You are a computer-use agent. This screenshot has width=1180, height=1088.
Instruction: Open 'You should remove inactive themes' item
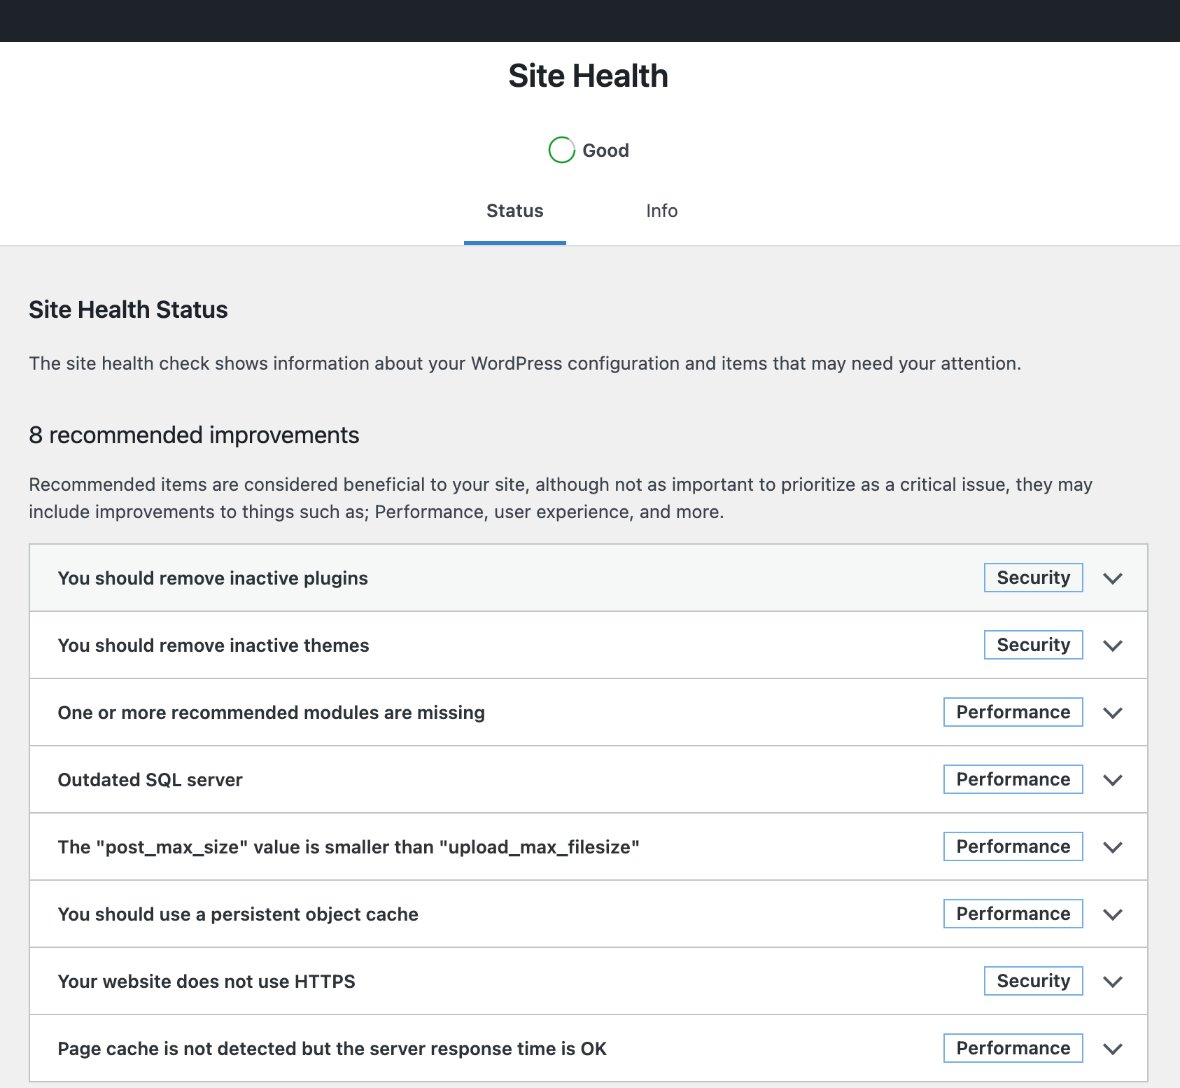[x=588, y=646]
